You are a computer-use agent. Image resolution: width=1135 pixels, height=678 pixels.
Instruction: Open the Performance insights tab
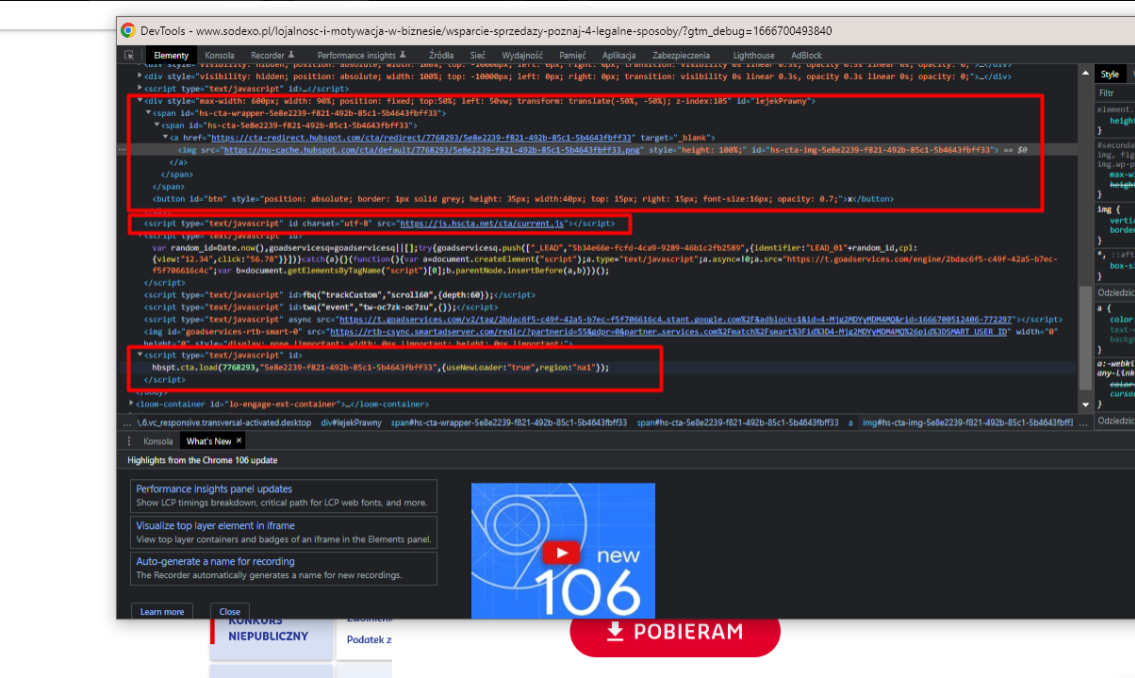point(361,55)
